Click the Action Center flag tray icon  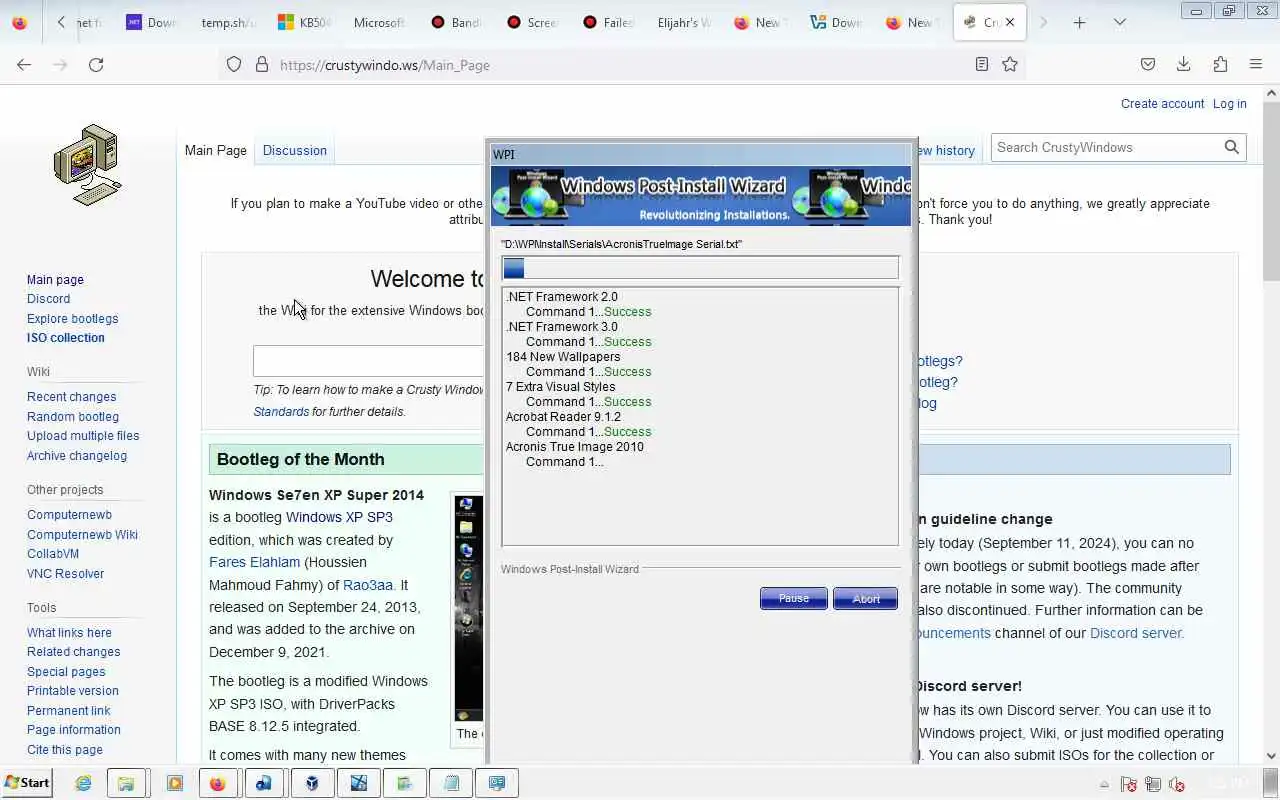[1129, 784]
